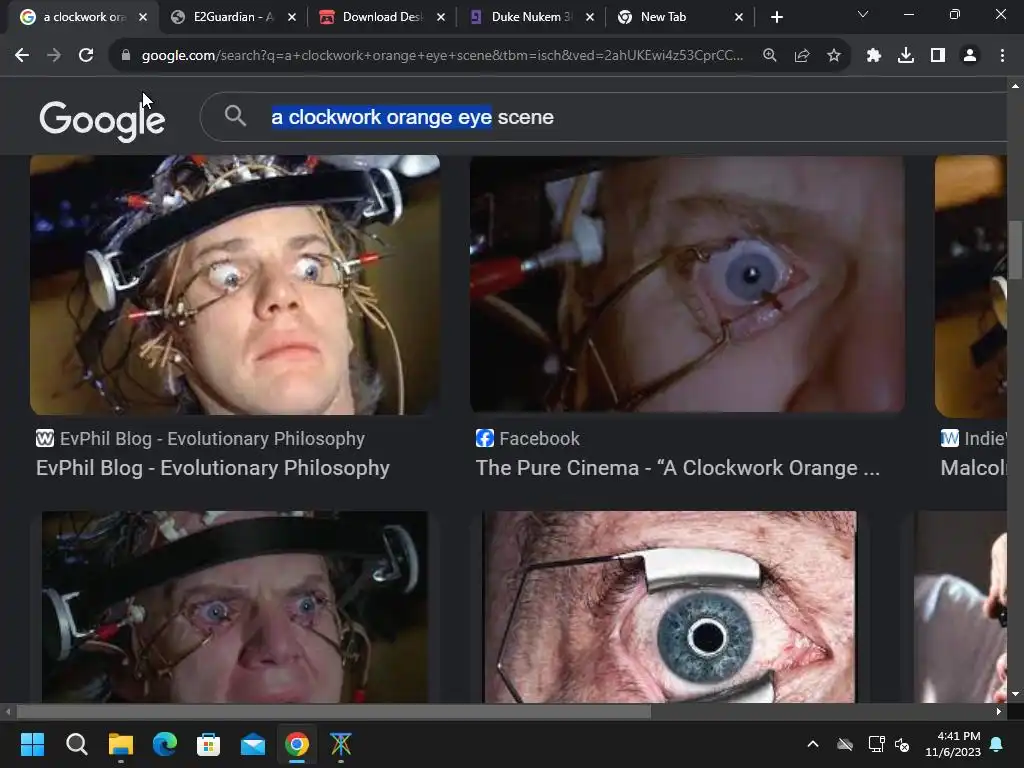Open the Extensions puzzle icon
The image size is (1024, 768).
point(874,56)
